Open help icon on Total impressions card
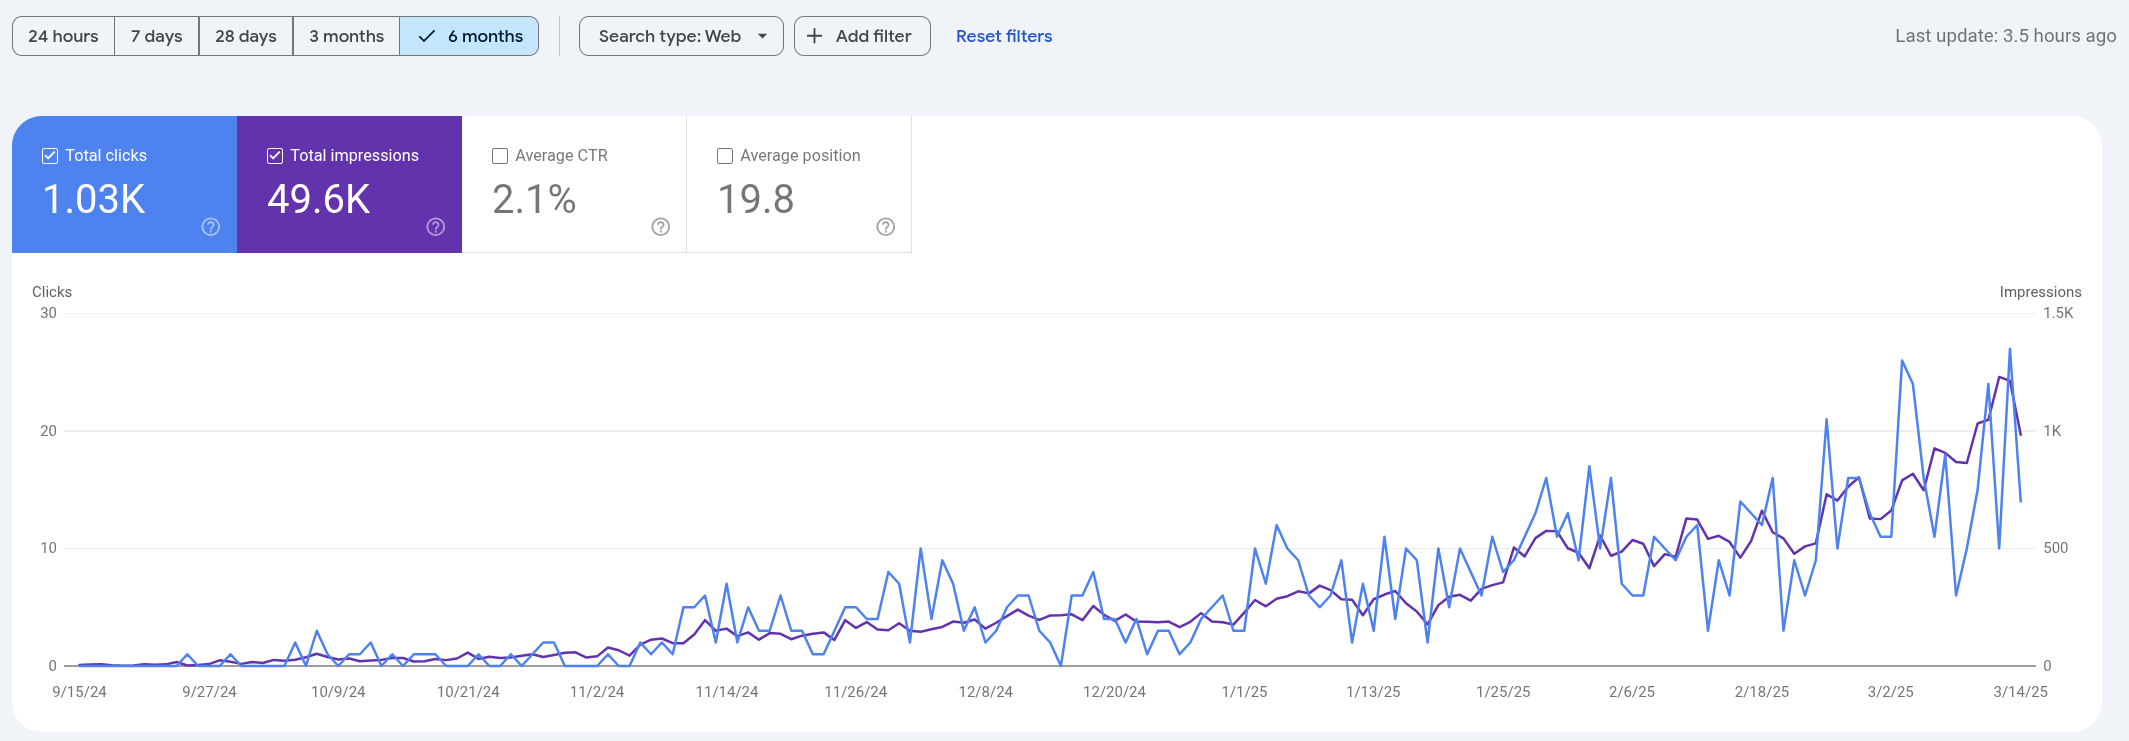This screenshot has width=2129, height=741. [435, 227]
